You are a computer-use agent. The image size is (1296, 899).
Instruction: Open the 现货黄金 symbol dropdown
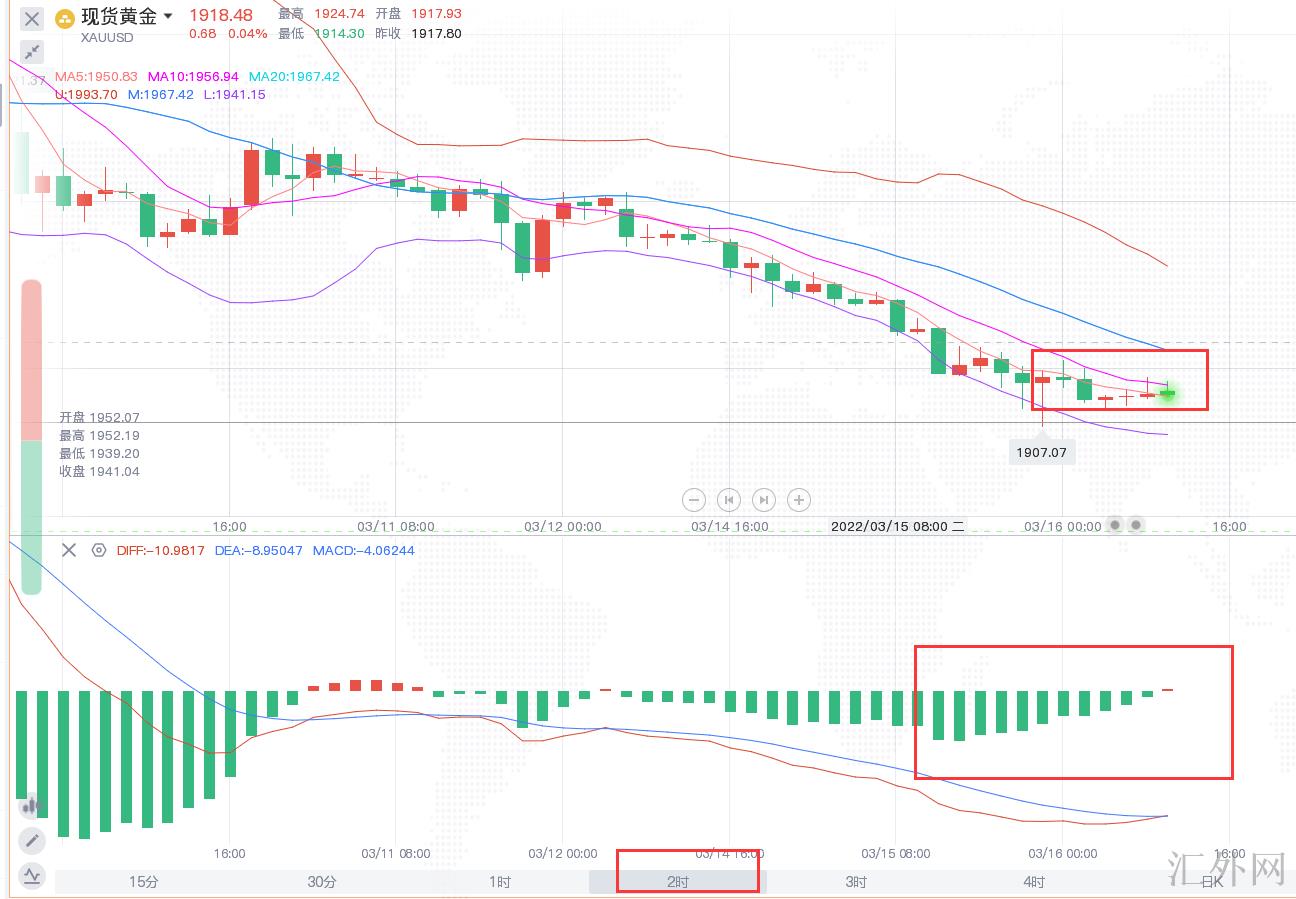tap(167, 16)
